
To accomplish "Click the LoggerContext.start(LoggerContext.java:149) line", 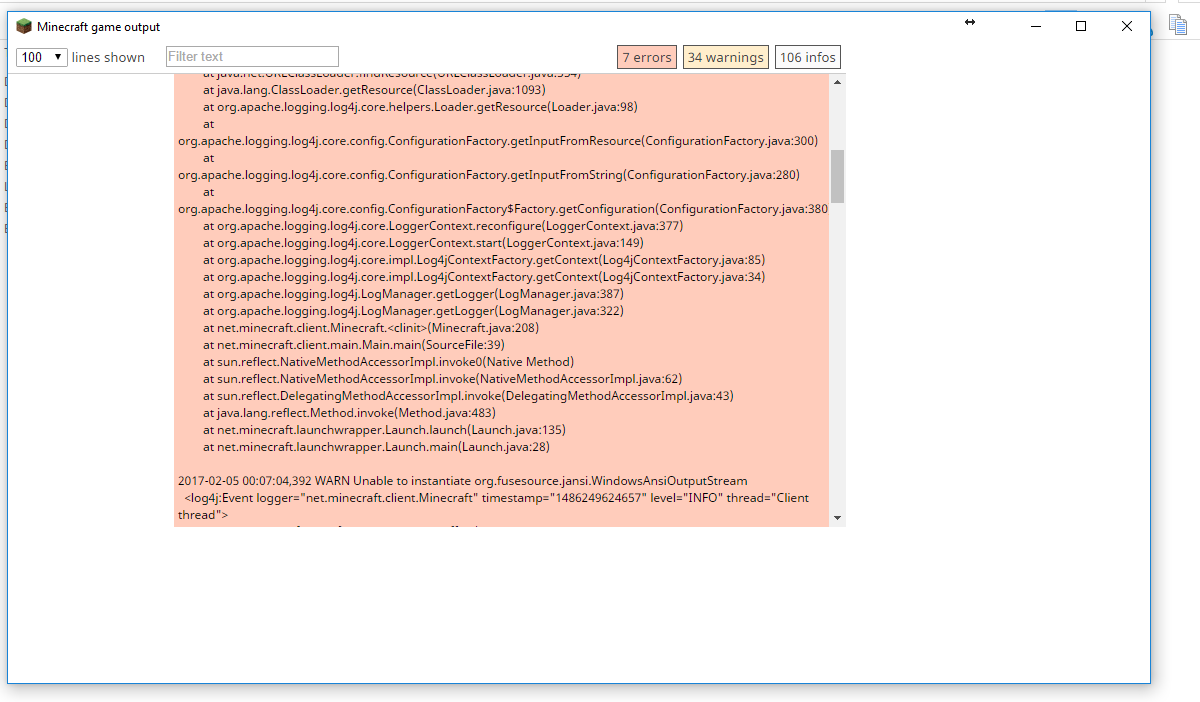I will click(423, 243).
